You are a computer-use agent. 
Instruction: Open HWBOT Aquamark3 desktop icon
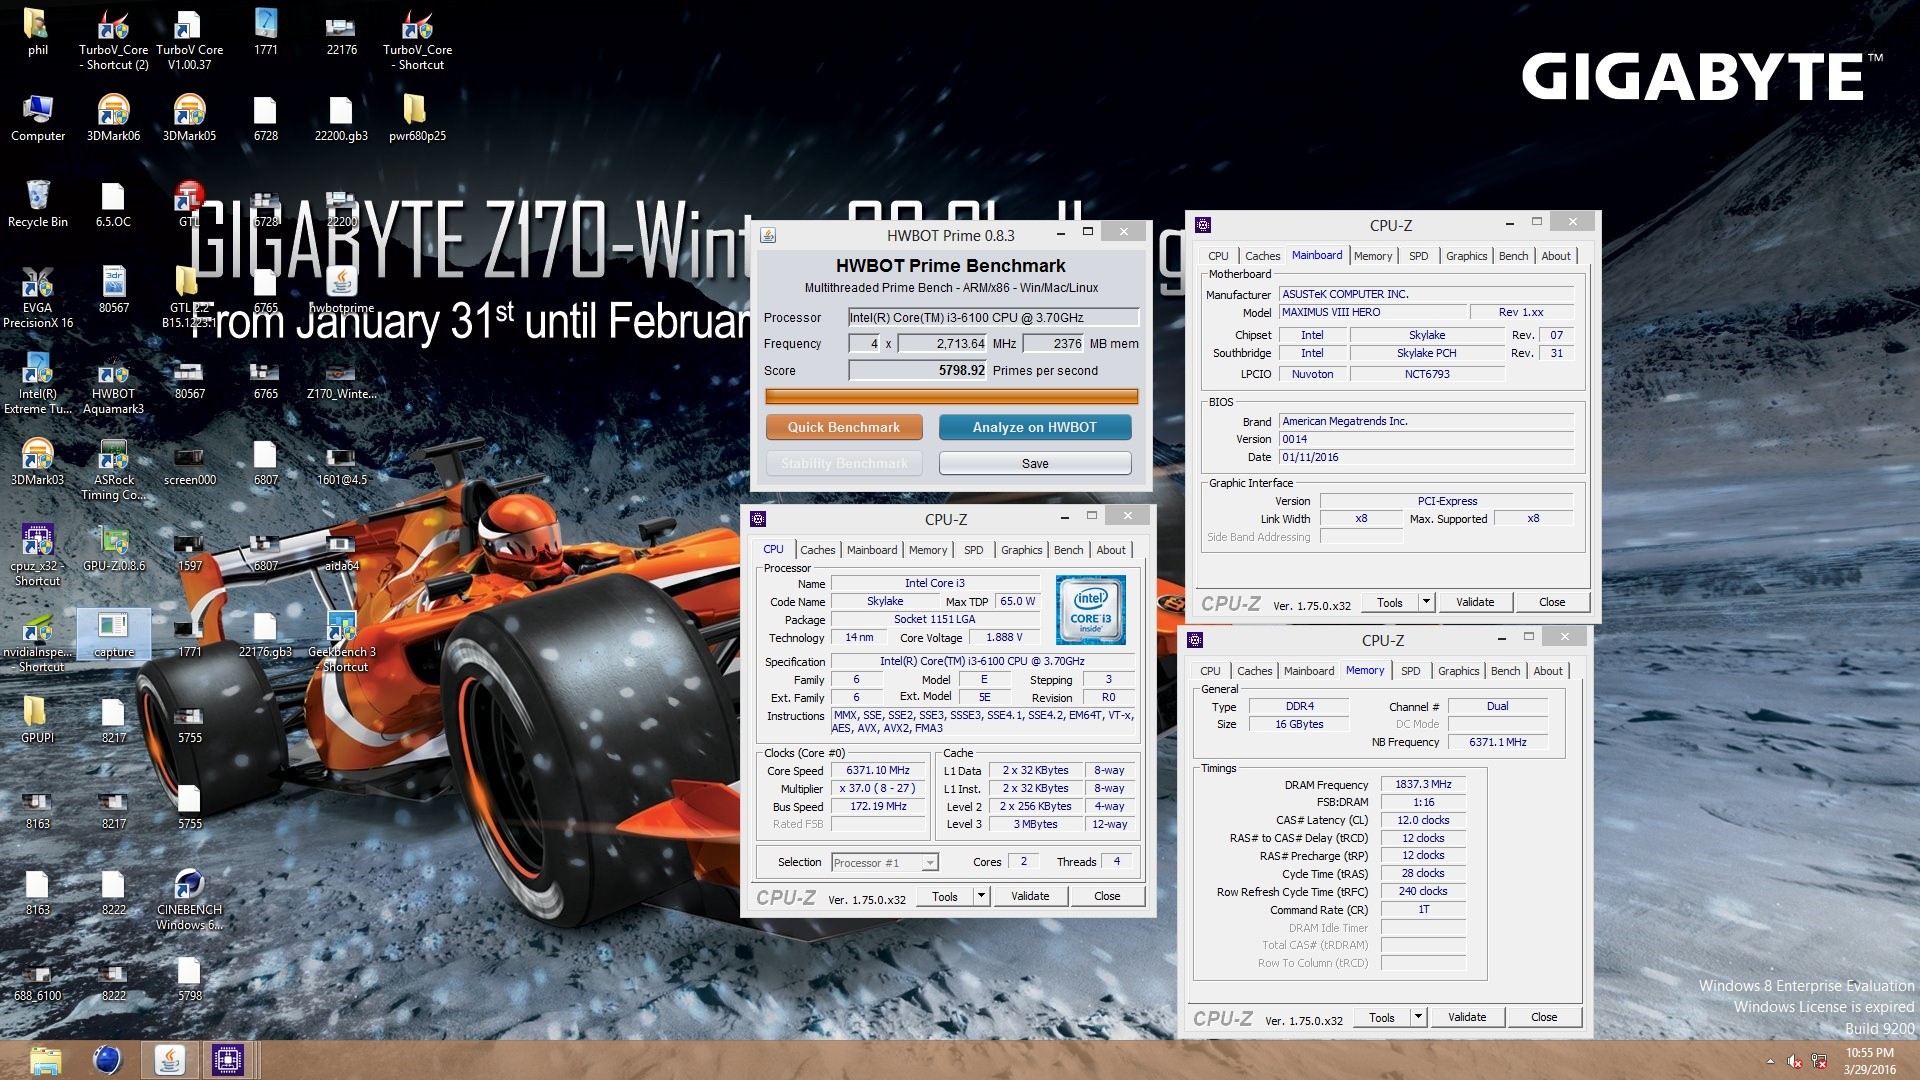point(114,384)
